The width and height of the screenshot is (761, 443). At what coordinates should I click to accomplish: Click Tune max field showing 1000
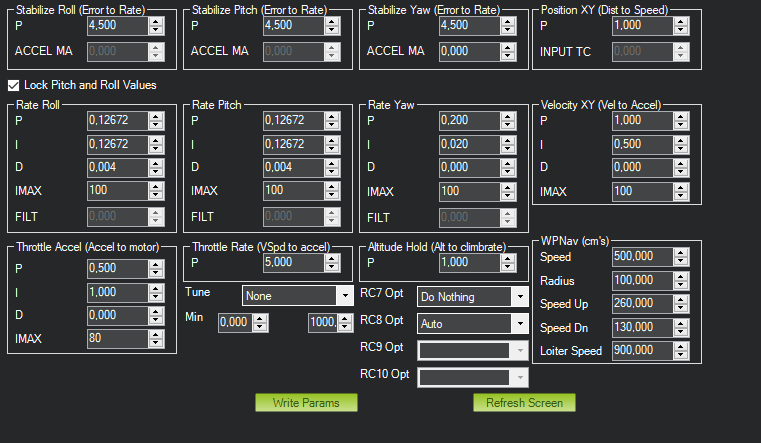click(x=323, y=323)
